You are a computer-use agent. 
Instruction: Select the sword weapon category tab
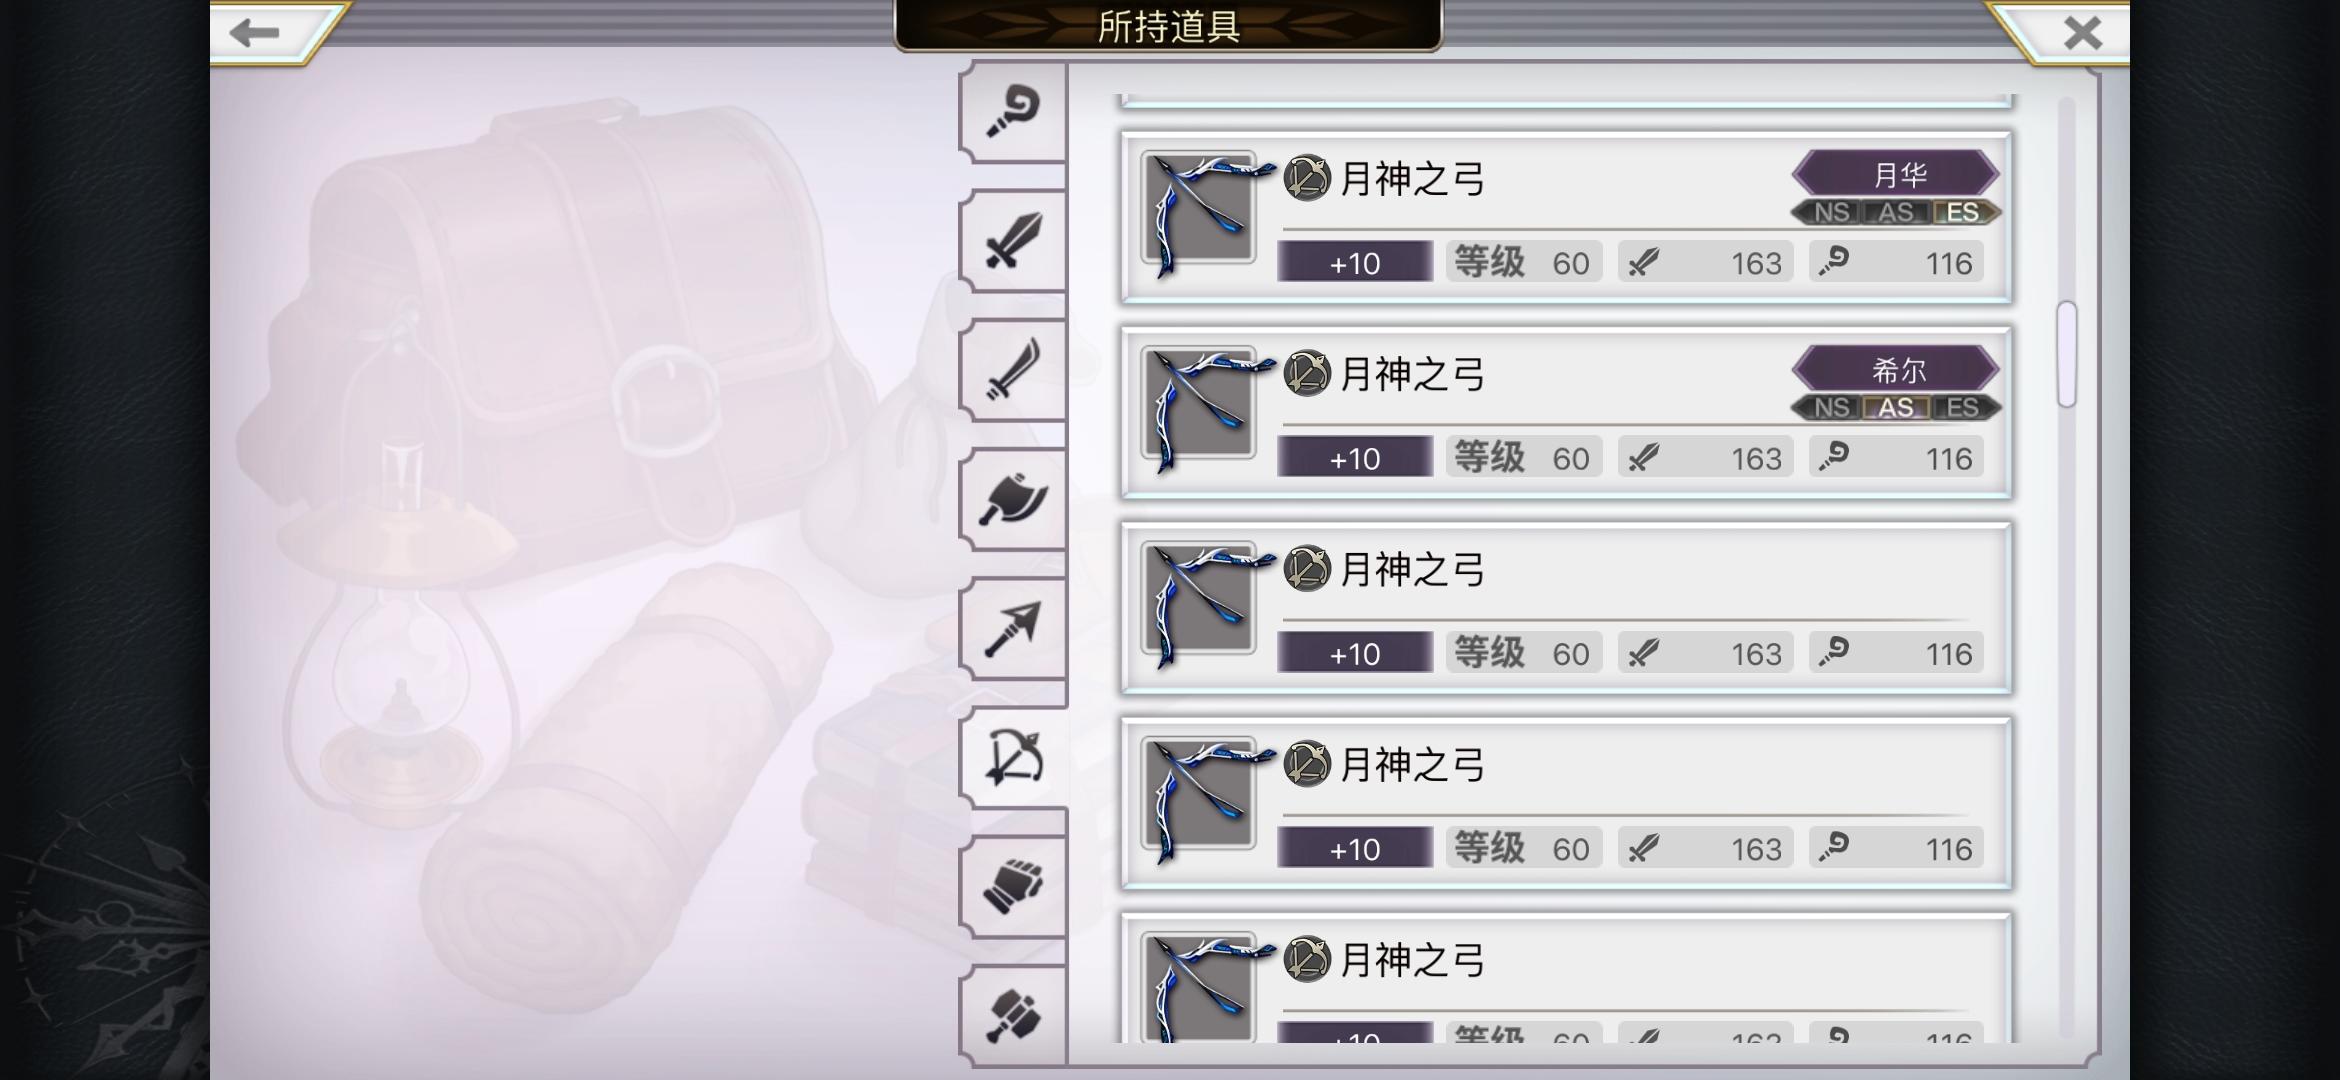click(1012, 241)
